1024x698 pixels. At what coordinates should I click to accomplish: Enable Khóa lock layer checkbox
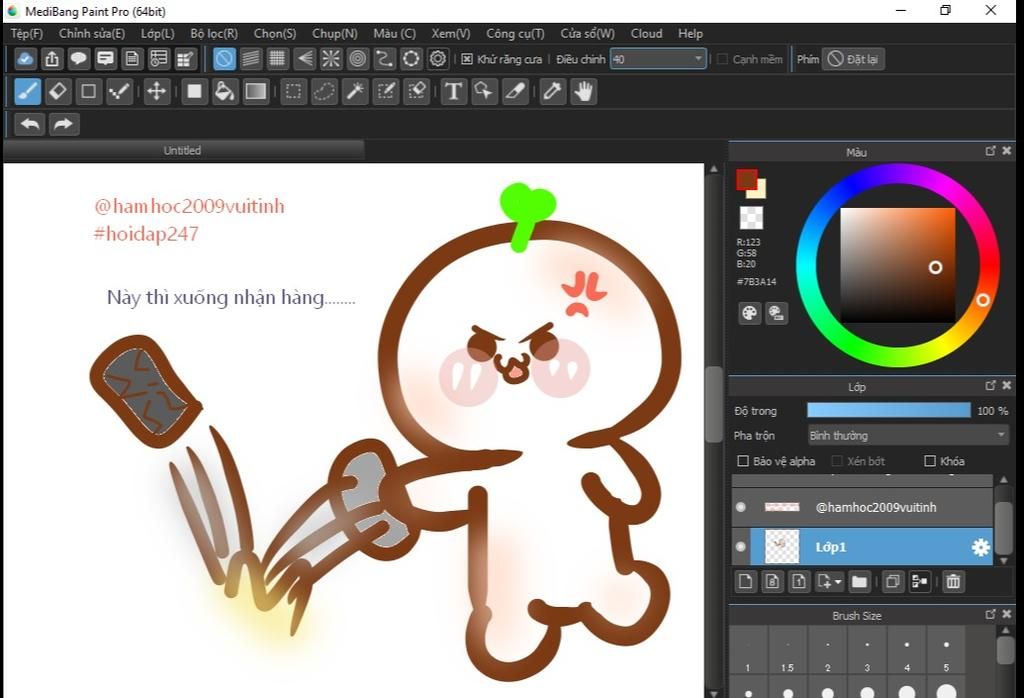click(930, 461)
